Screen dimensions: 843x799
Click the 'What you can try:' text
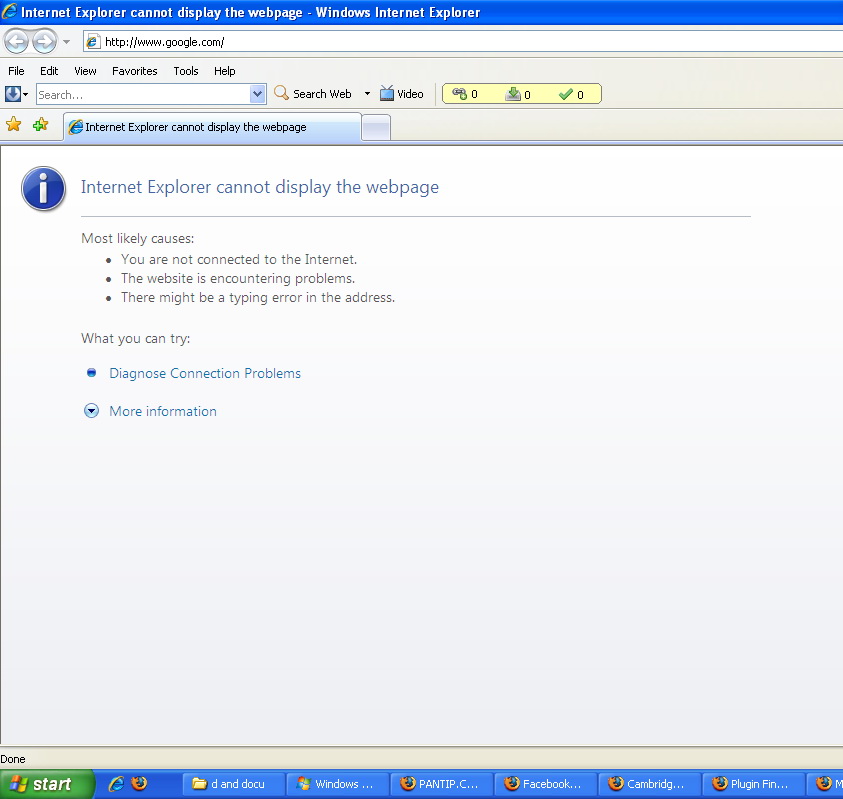[135, 338]
